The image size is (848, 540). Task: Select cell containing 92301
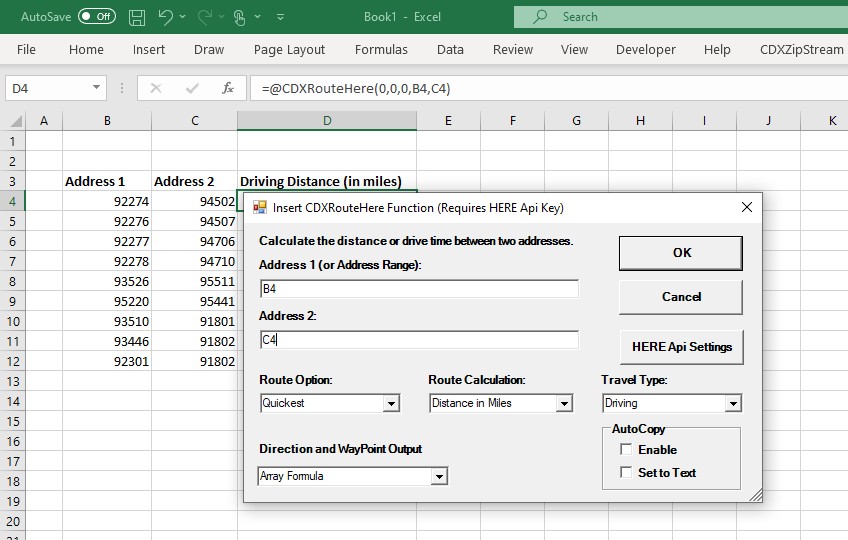click(x=107, y=361)
